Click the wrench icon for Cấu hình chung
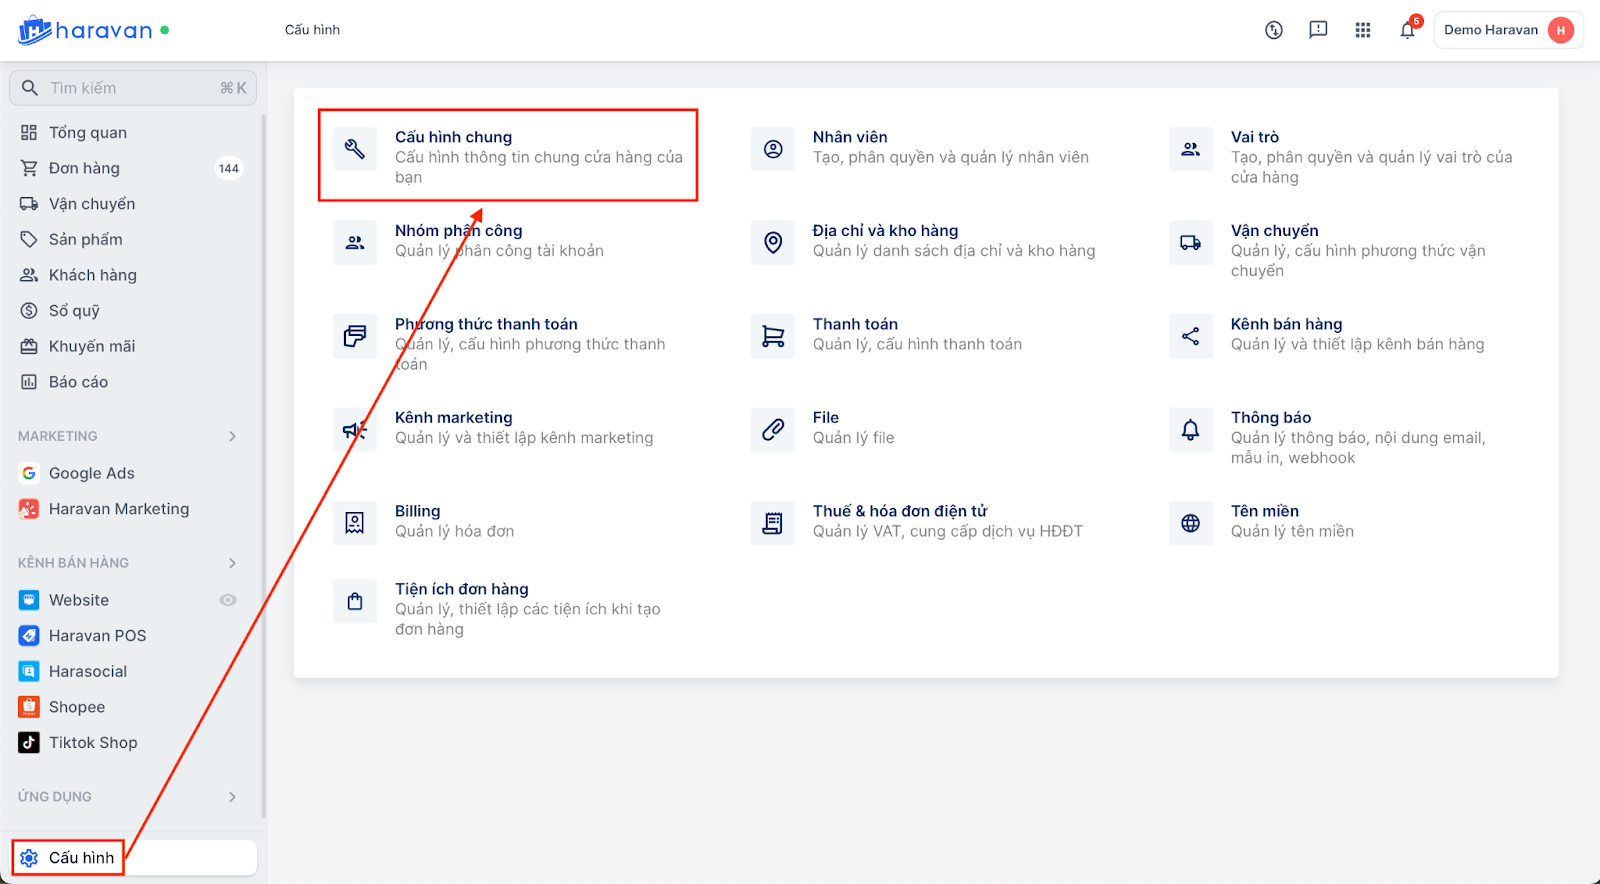The image size is (1600, 884). 355,149
